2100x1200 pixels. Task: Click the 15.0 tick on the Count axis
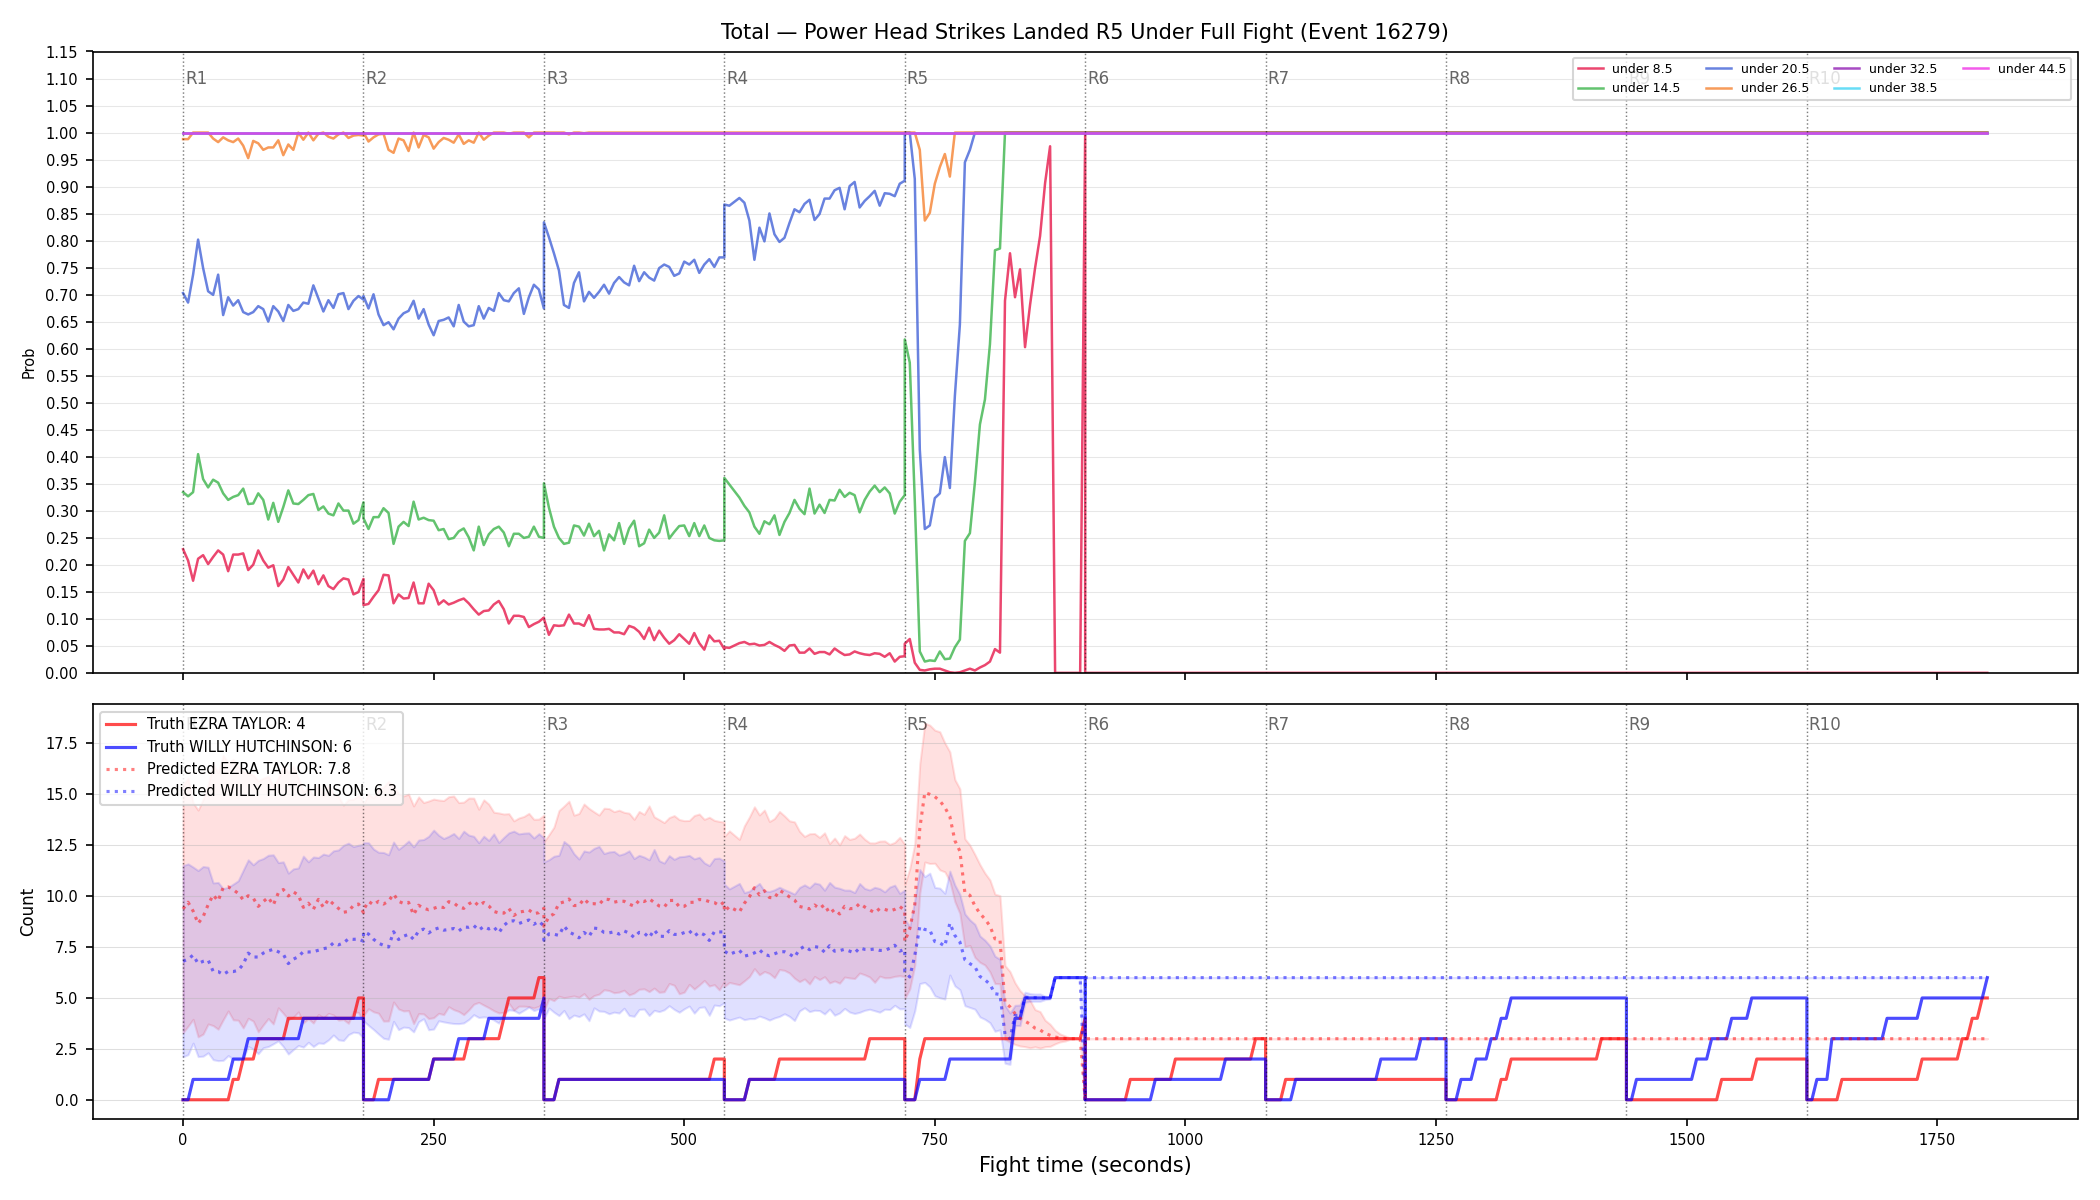[62, 794]
